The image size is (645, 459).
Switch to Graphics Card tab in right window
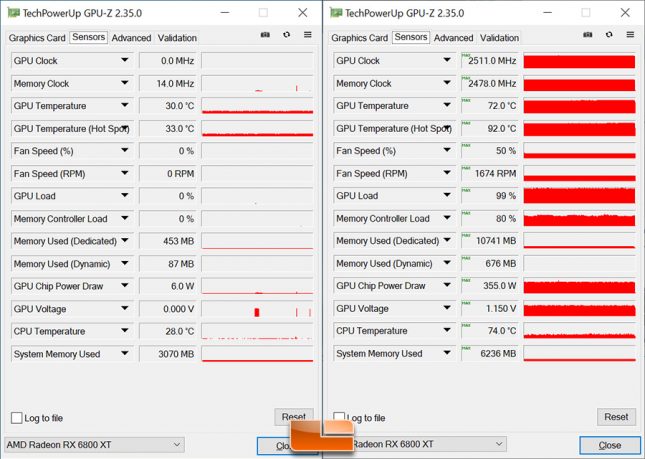(x=360, y=38)
